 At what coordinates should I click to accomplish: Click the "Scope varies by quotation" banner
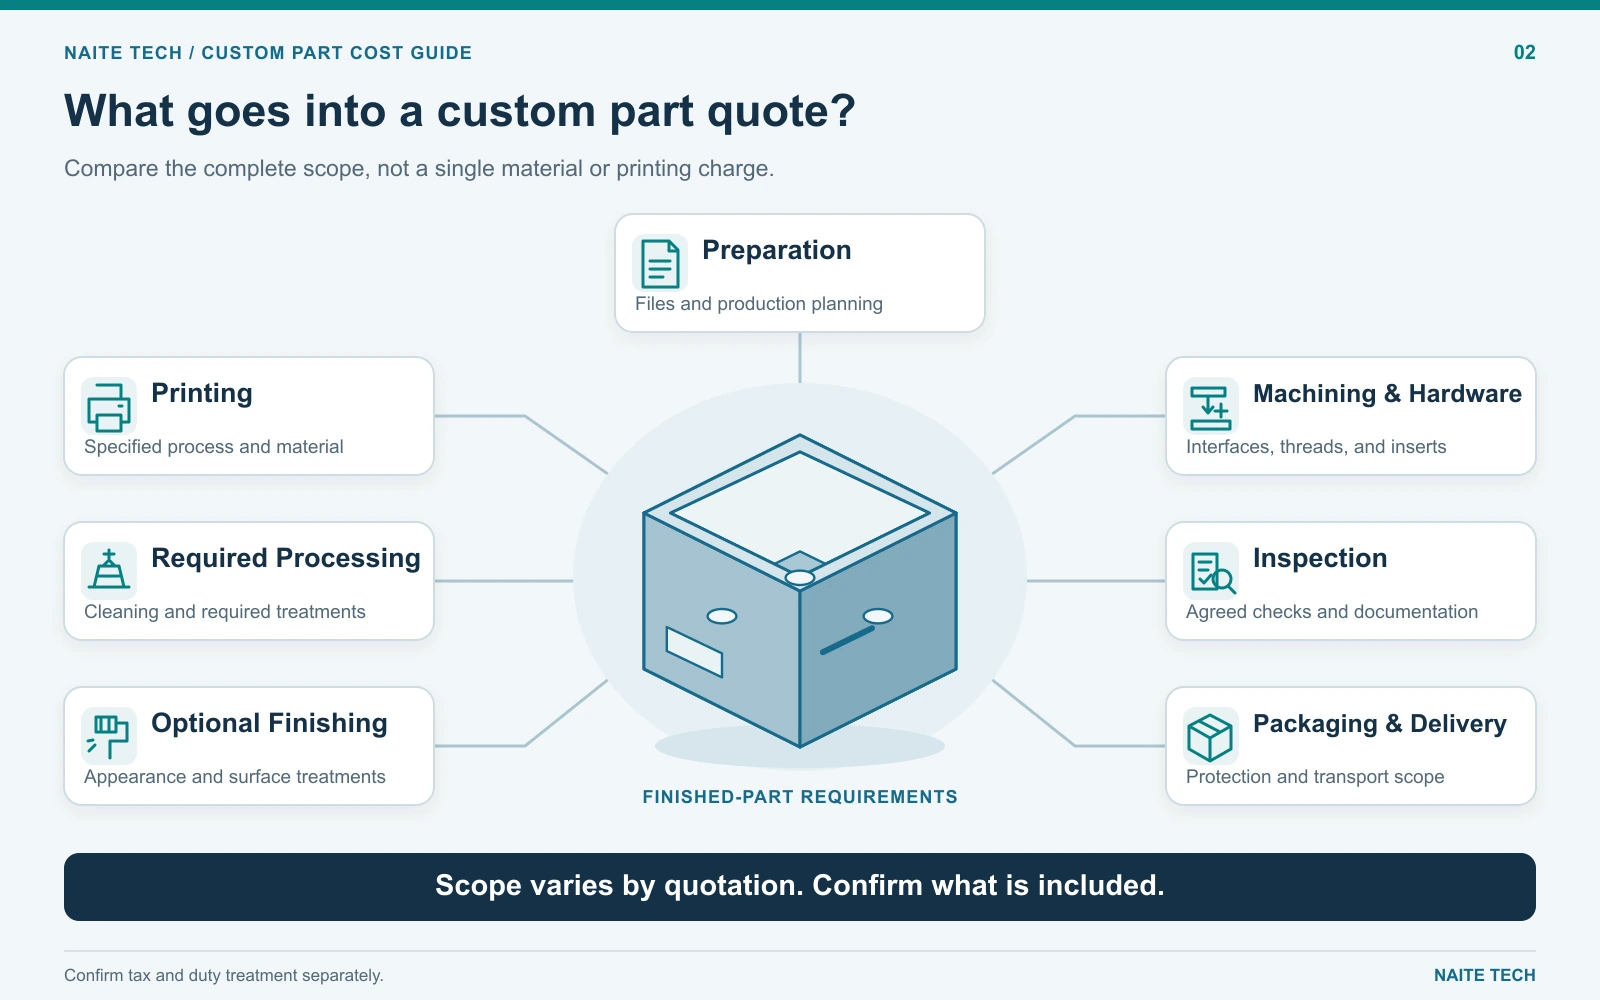(x=800, y=887)
